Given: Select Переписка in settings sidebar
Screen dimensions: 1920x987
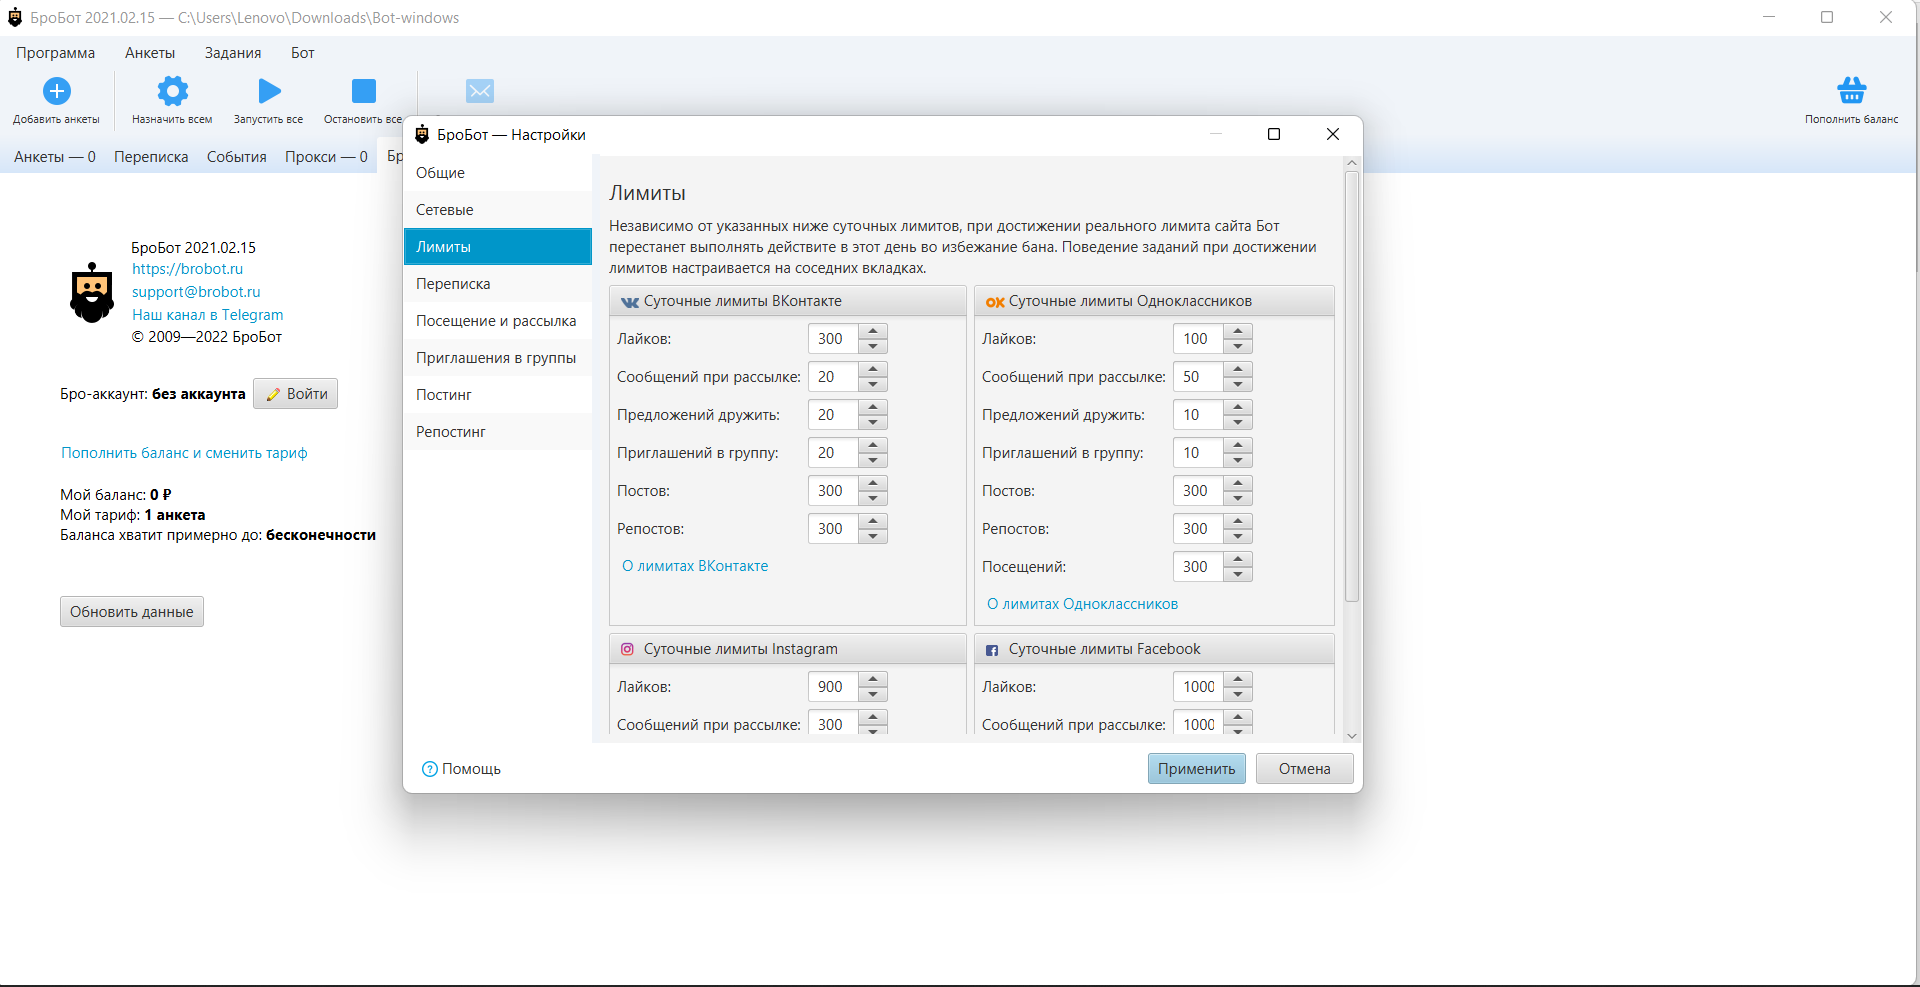Looking at the screenshot, I should click(x=498, y=284).
